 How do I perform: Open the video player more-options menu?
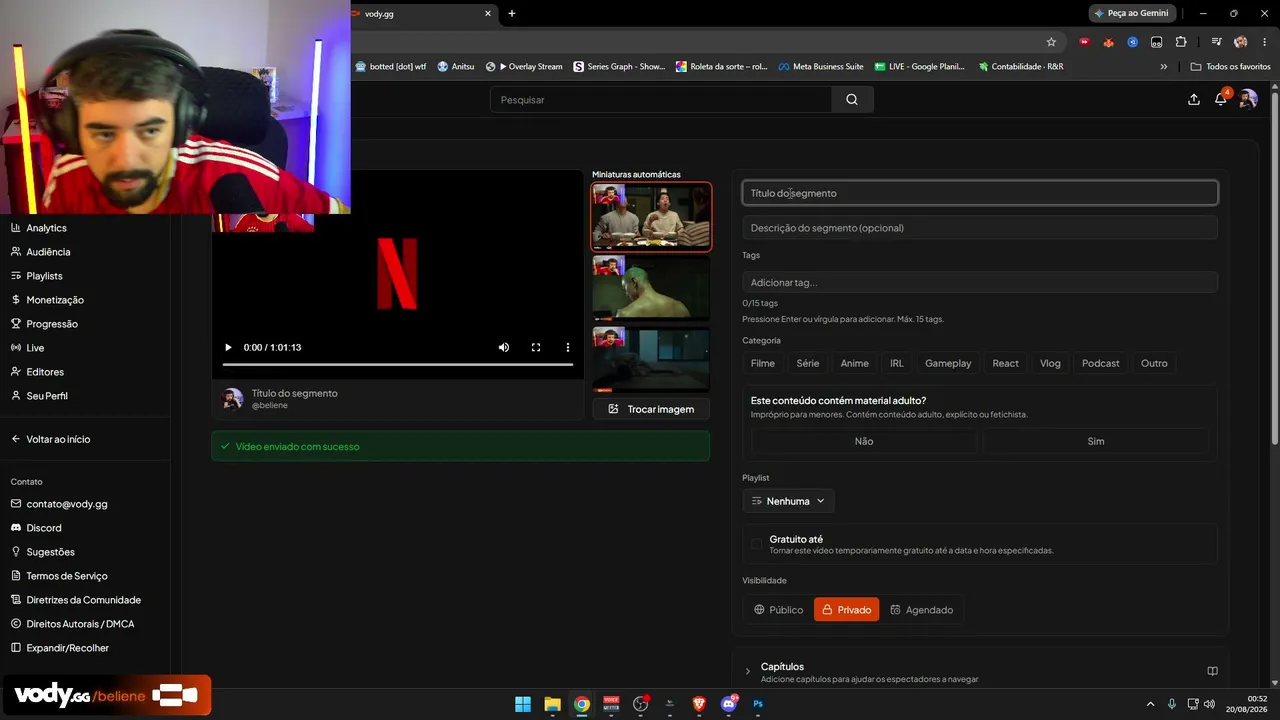click(x=568, y=347)
